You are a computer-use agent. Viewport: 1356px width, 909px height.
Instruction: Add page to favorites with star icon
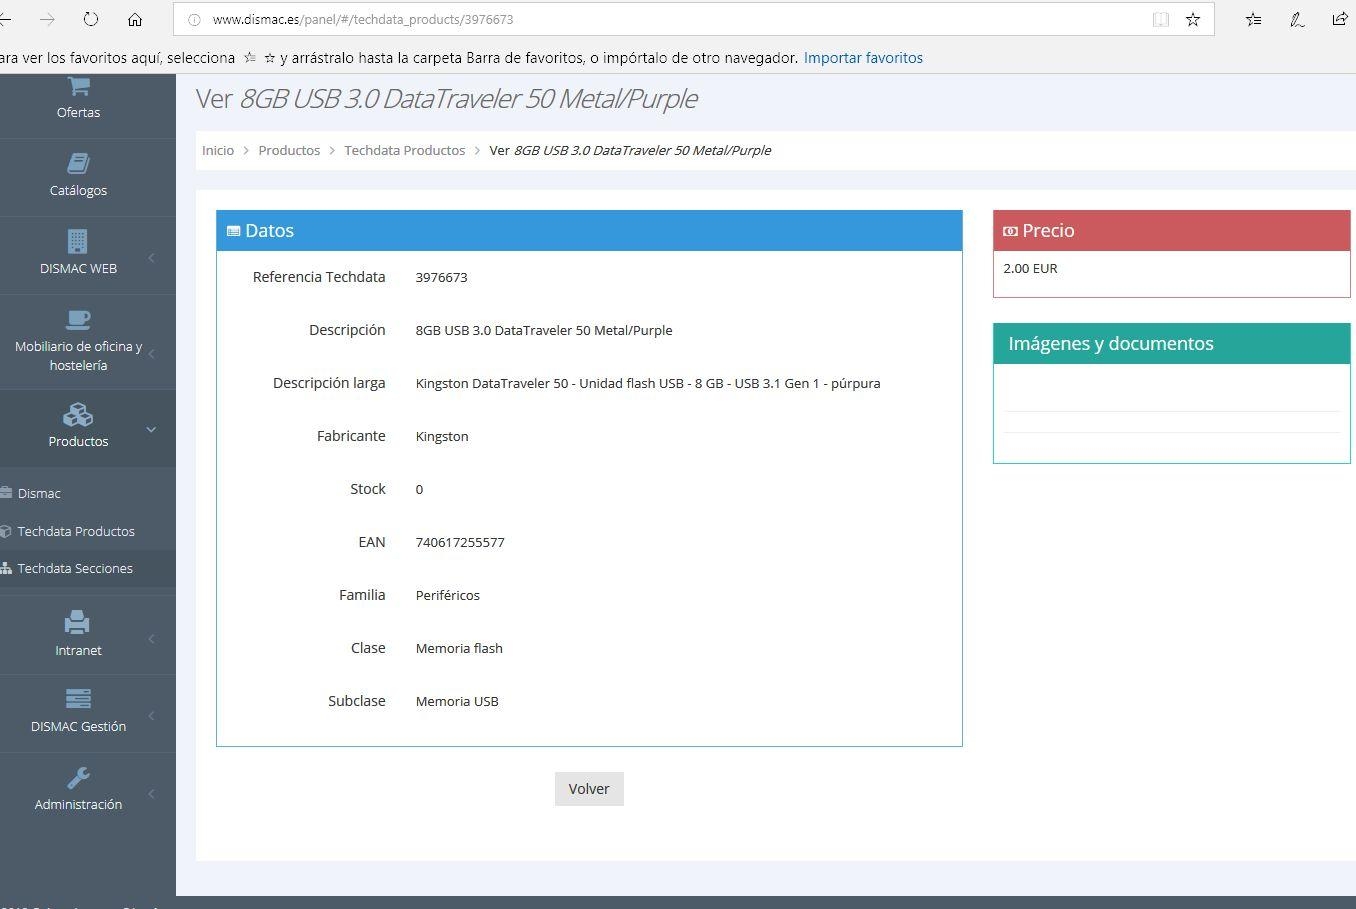pos(1193,19)
